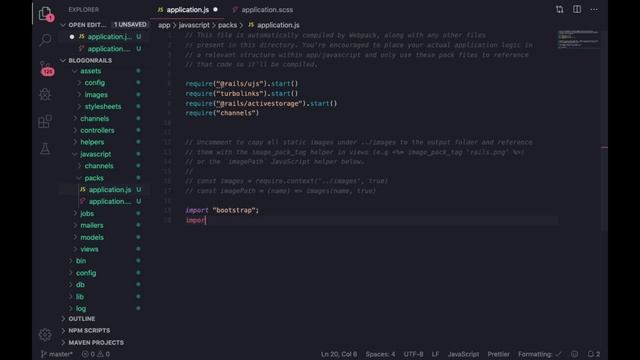Viewport: 640px width, 360px height.
Task: Change the JavaScript language mode
Action: click(463, 354)
